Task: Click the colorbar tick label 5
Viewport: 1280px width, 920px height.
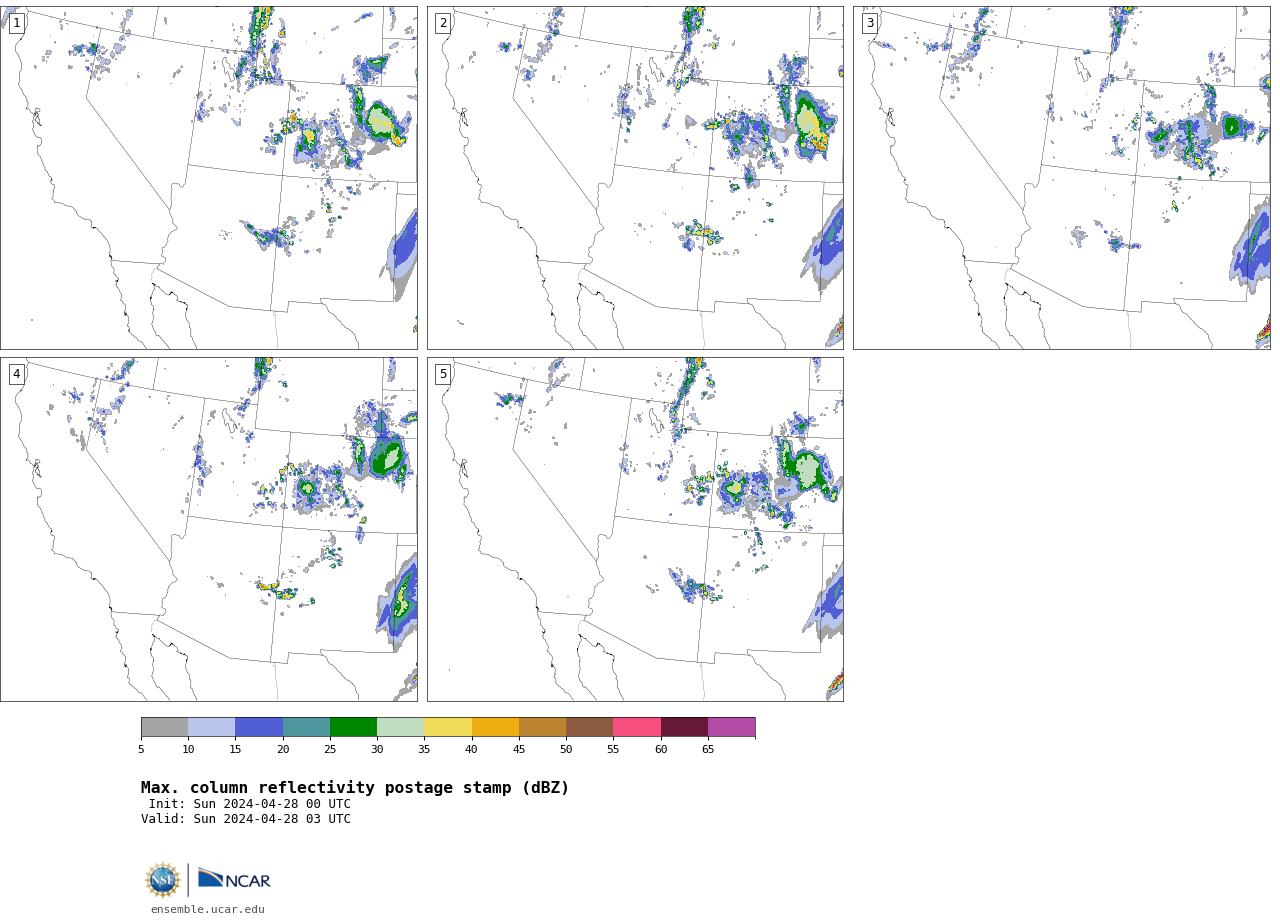Action: 141,749
